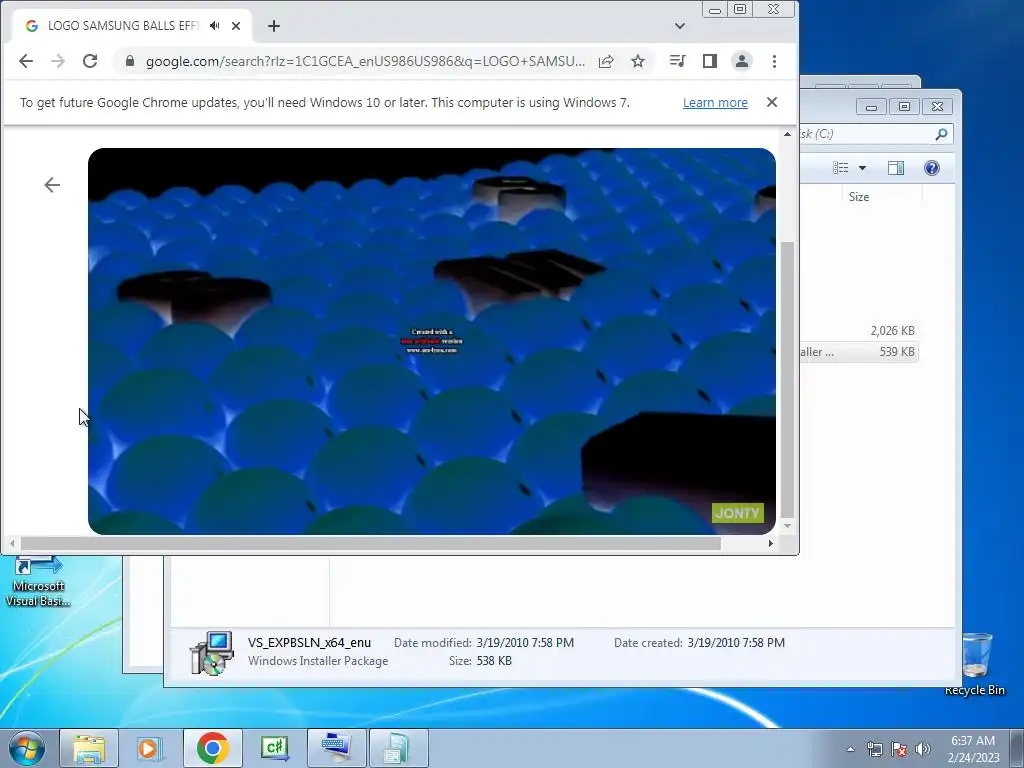Return from the image preview using the back arrow
This screenshot has height=768, width=1024.
[52, 185]
